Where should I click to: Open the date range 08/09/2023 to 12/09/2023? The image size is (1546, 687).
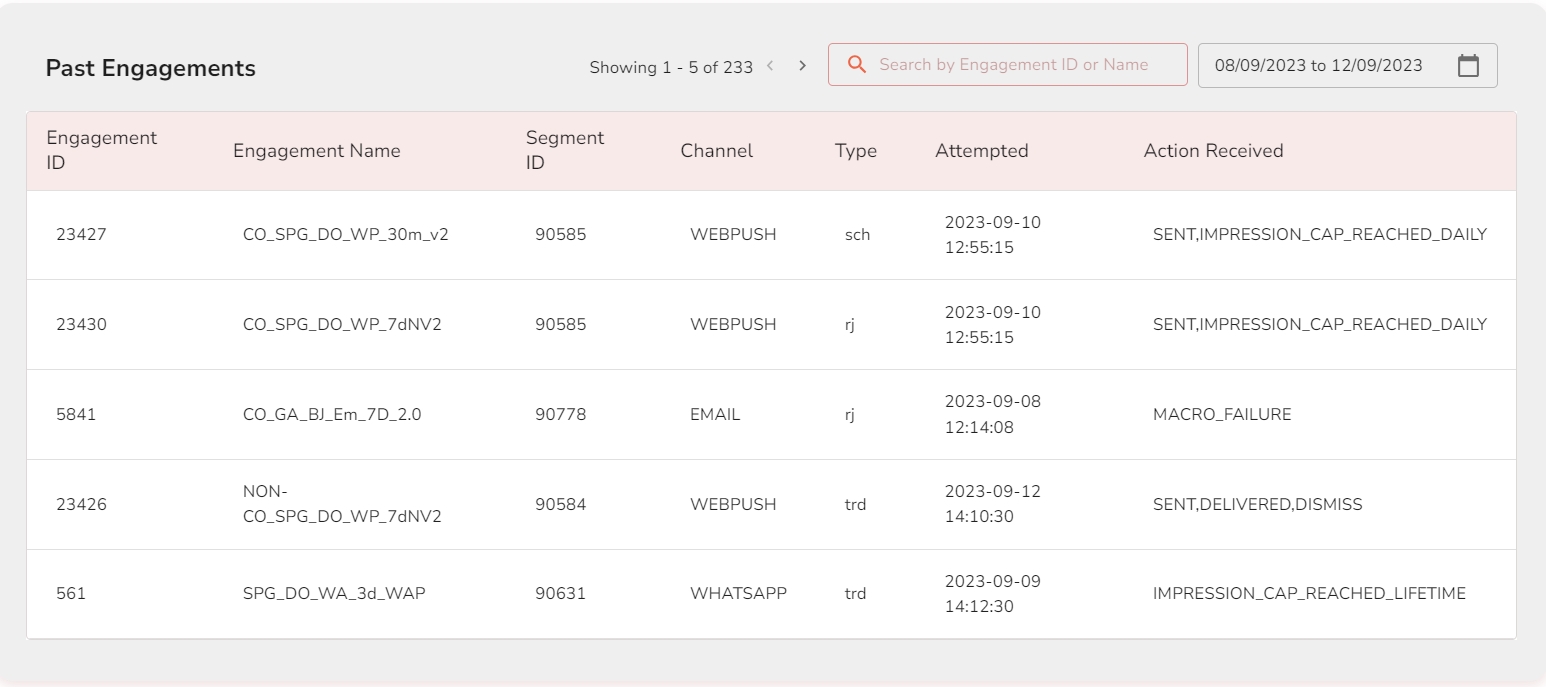pyautogui.click(x=1318, y=66)
